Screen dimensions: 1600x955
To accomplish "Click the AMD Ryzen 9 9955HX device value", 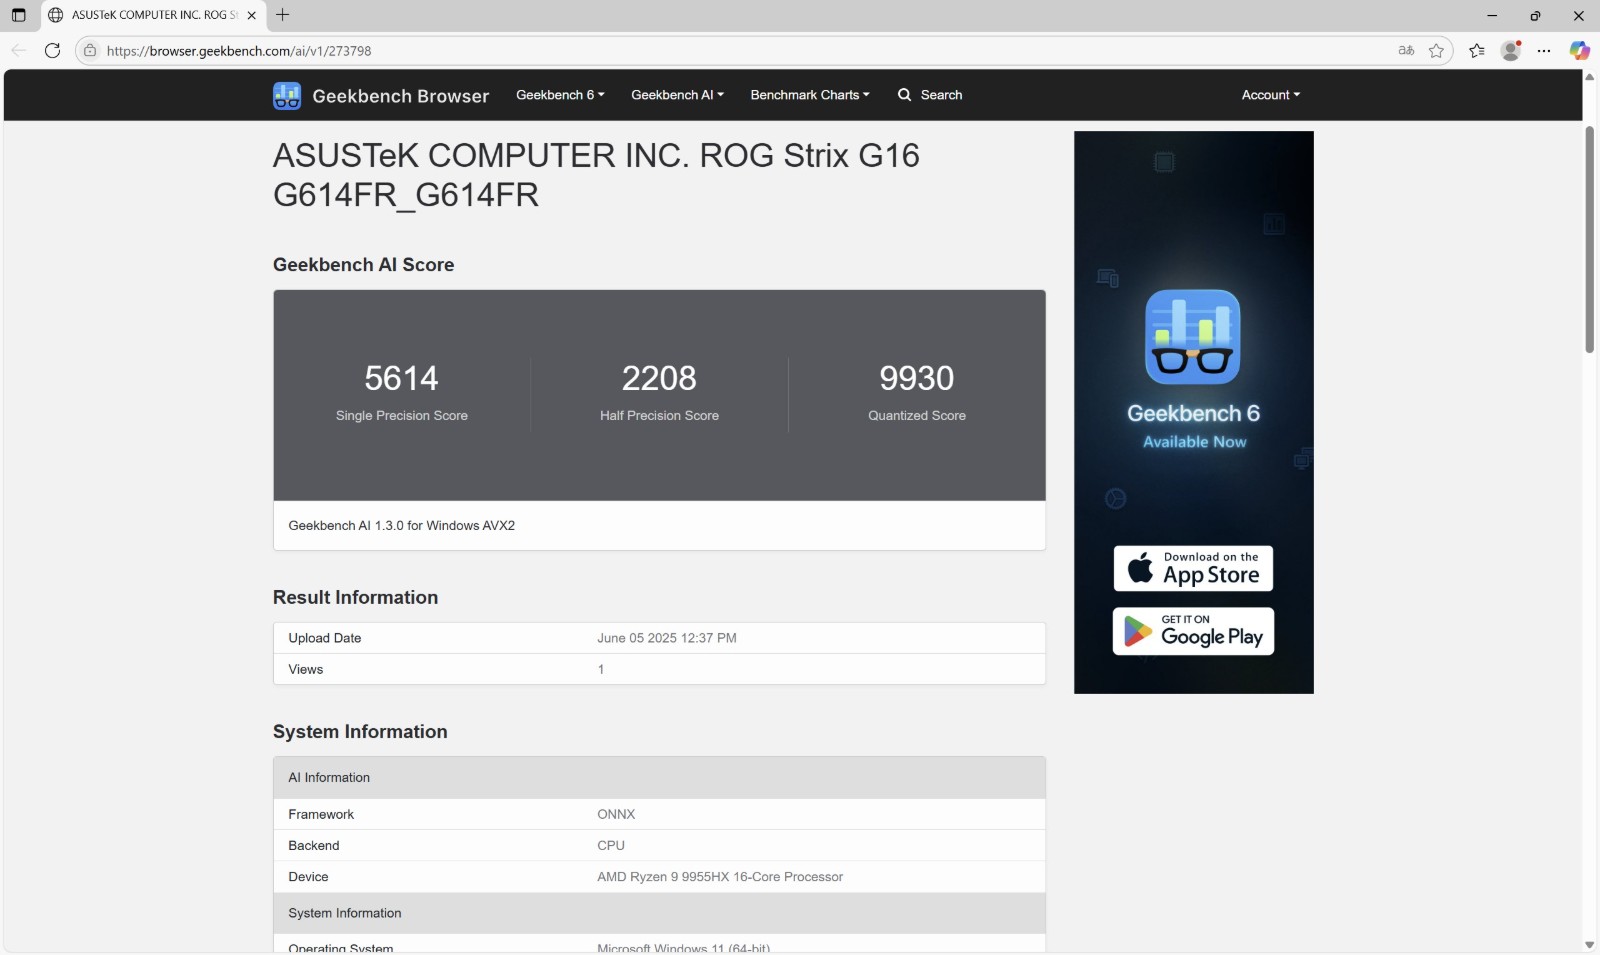I will [x=720, y=877].
